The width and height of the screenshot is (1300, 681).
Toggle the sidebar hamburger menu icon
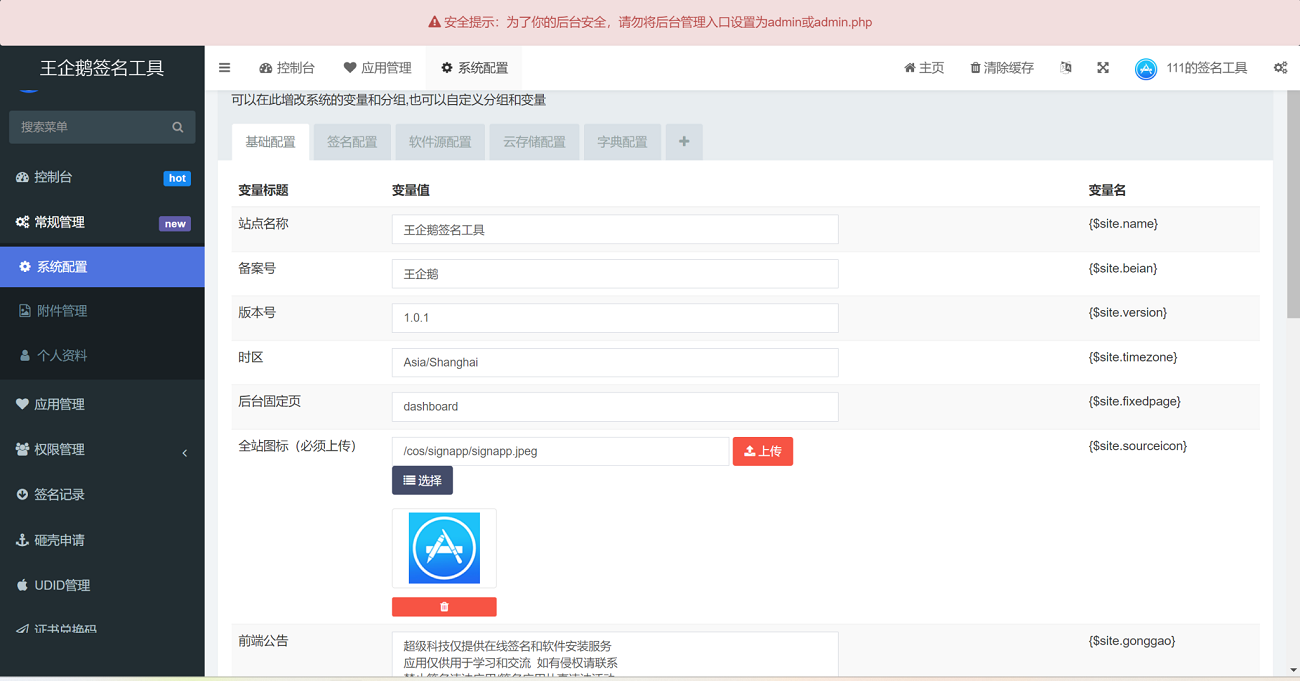click(x=224, y=68)
